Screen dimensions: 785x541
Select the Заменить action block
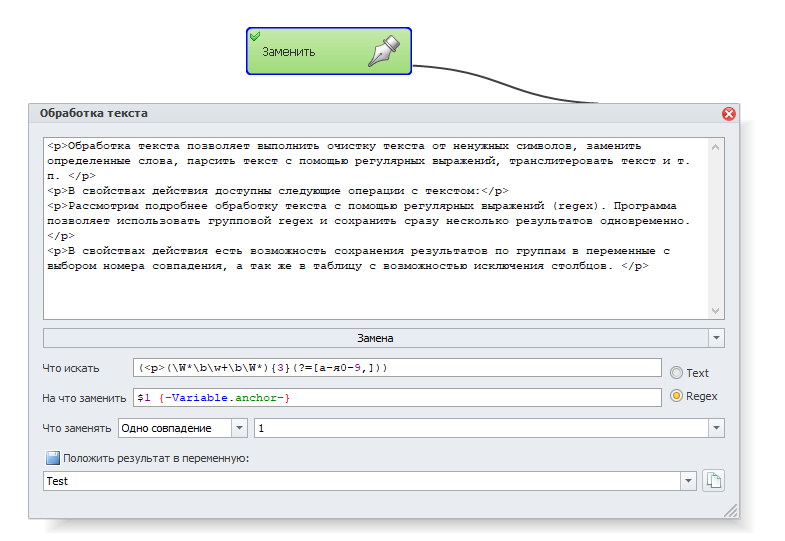tap(329, 51)
